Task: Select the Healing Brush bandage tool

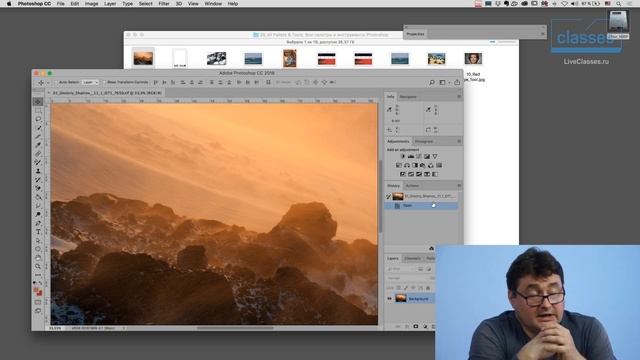Action: point(38,153)
